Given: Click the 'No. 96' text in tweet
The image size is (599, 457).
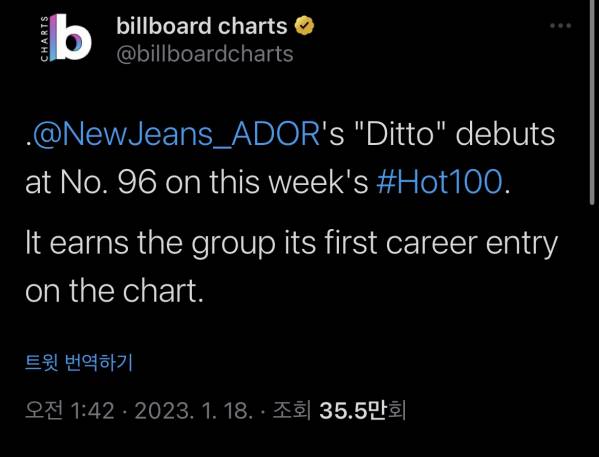Looking at the screenshot, I should click(108, 182).
